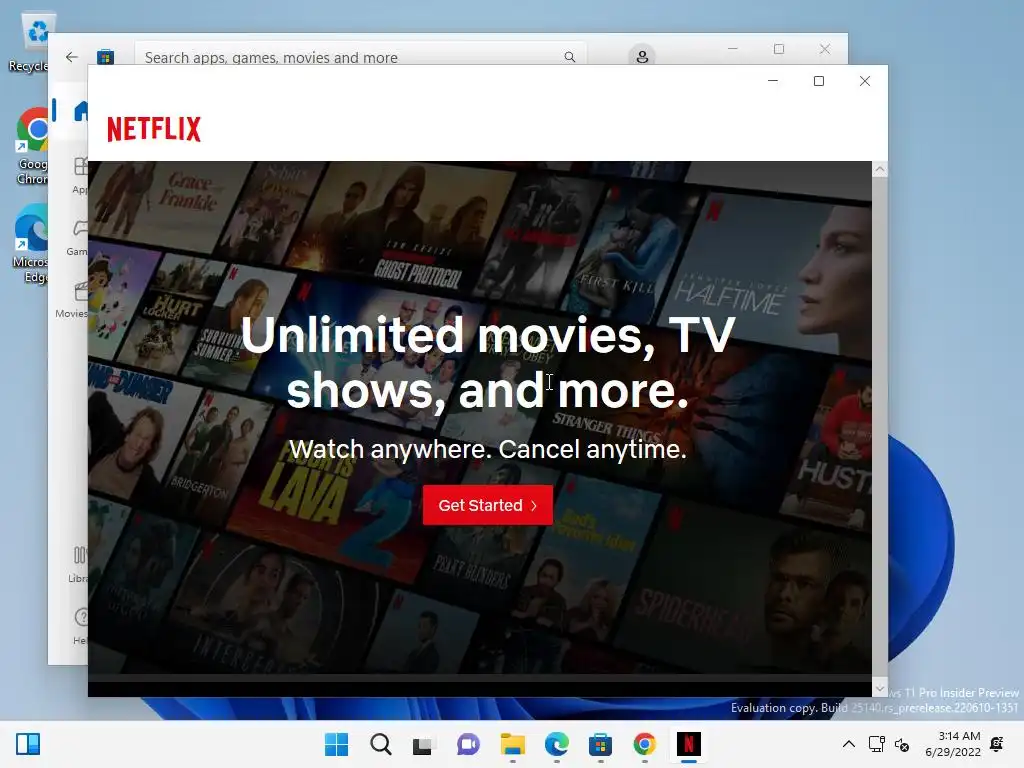Screen dimensions: 1024x768
Task: Open Microsoft Edge from the taskbar
Action: coord(556,744)
